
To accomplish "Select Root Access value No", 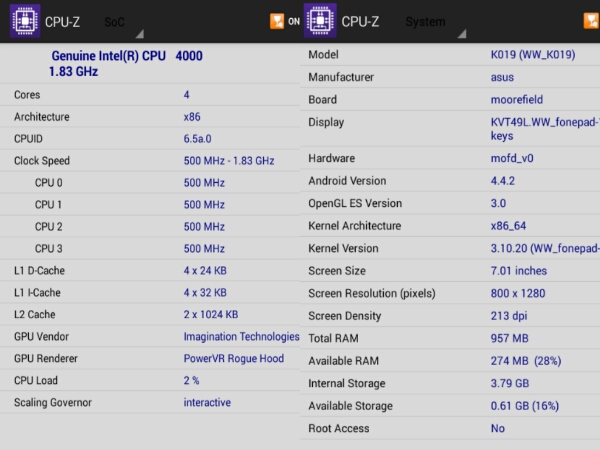I will (498, 429).
